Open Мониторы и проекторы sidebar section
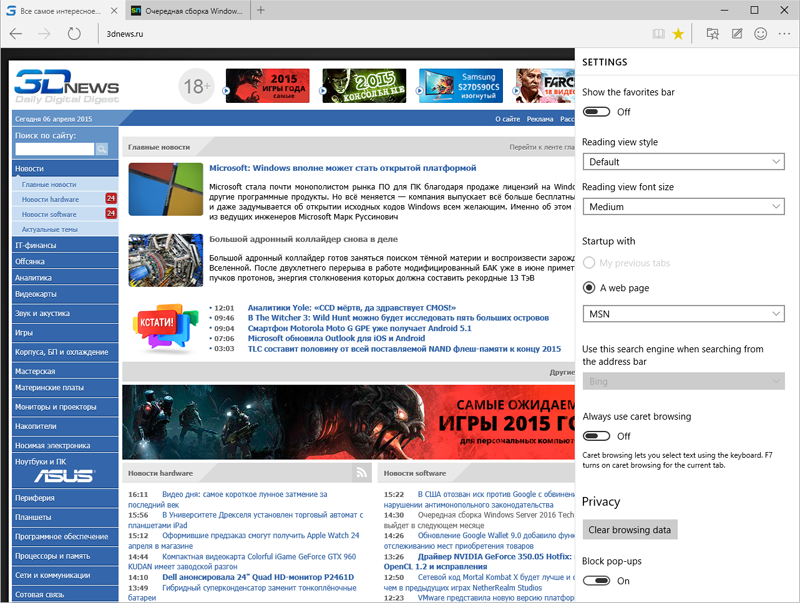800x603 pixels. [x=65, y=407]
